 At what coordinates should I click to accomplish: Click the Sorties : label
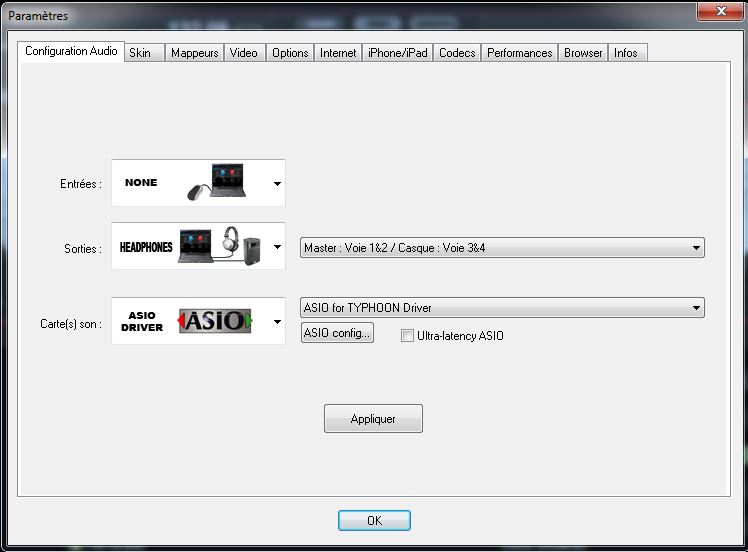coord(83,249)
